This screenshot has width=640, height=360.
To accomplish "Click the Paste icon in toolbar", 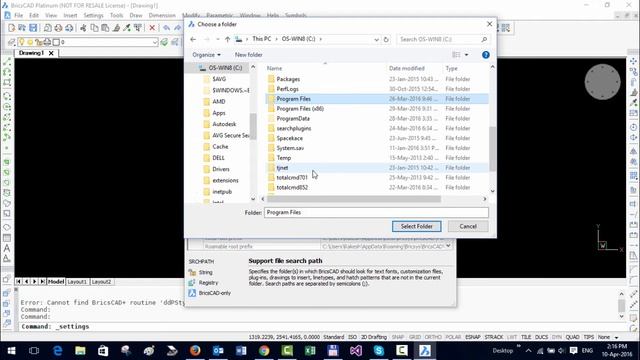I will (x=105, y=28).
